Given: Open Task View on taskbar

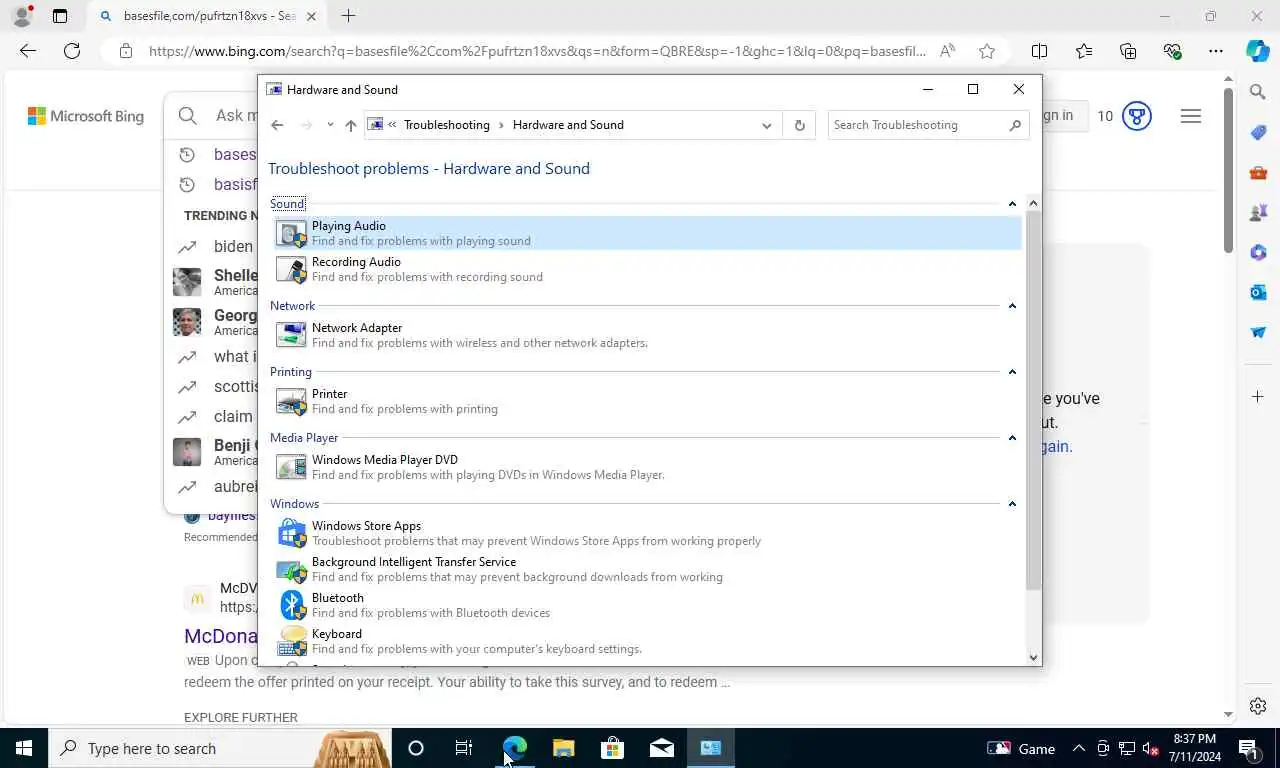Looking at the screenshot, I should point(464,748).
